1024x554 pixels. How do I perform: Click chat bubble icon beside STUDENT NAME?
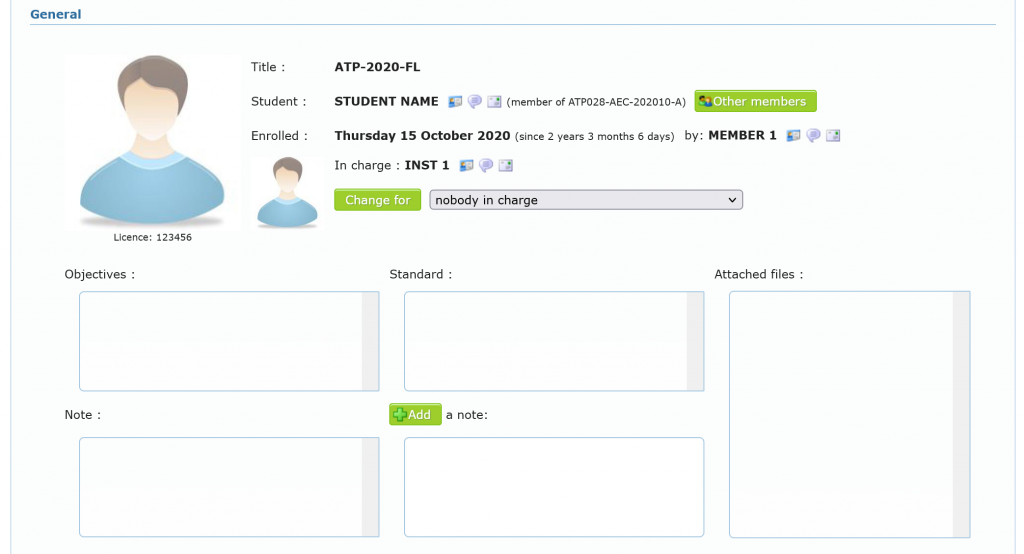click(475, 101)
